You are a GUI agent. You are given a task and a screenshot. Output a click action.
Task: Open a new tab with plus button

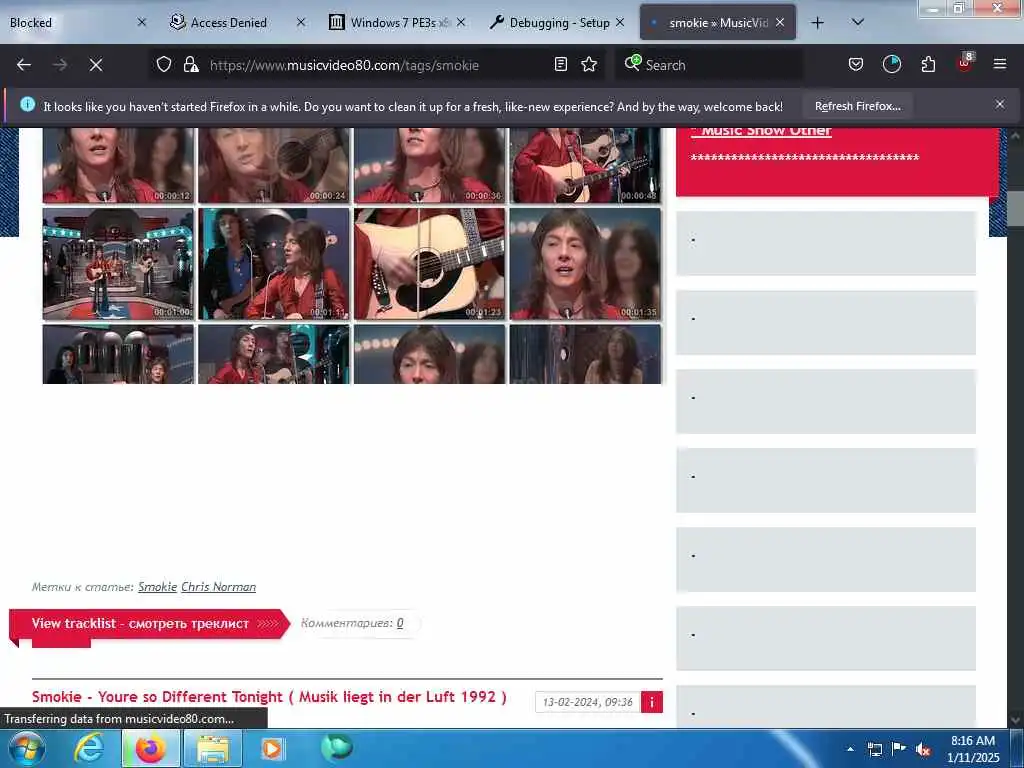coord(817,23)
